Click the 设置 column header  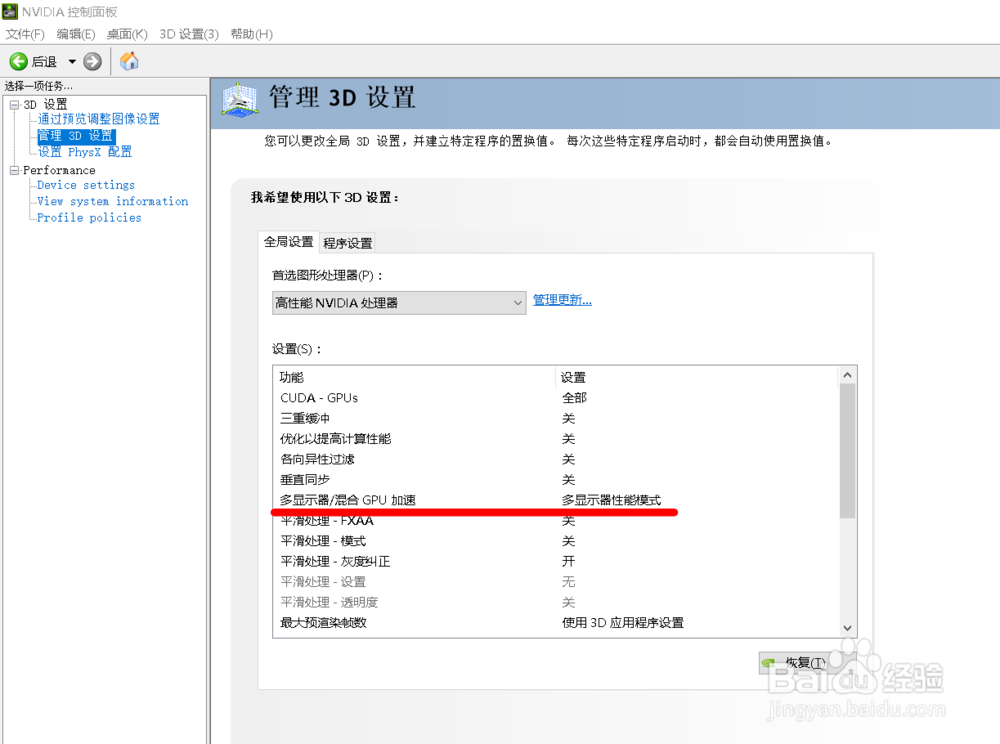696,377
